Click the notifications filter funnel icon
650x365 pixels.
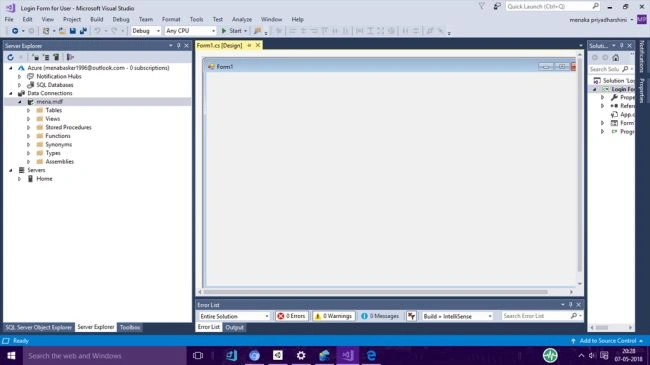[481, 6]
